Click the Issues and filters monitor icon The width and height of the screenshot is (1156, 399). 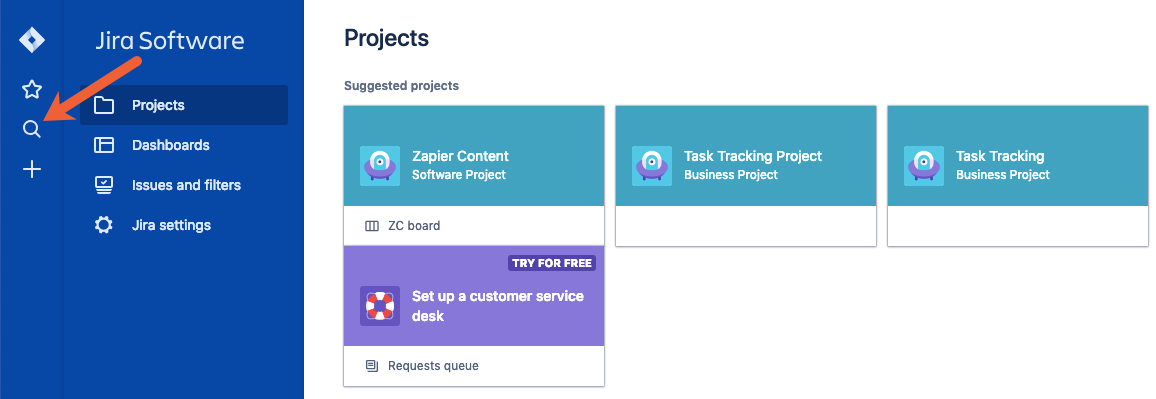tap(104, 185)
